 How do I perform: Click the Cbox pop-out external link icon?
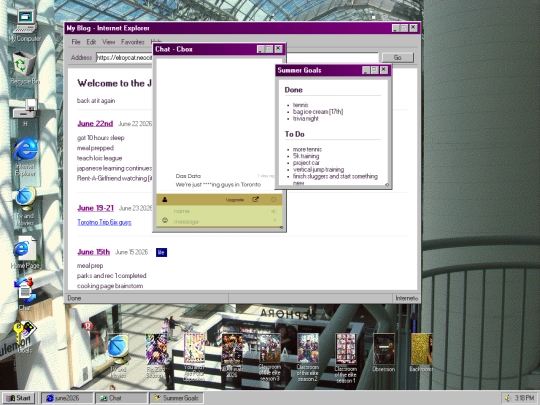point(255,199)
